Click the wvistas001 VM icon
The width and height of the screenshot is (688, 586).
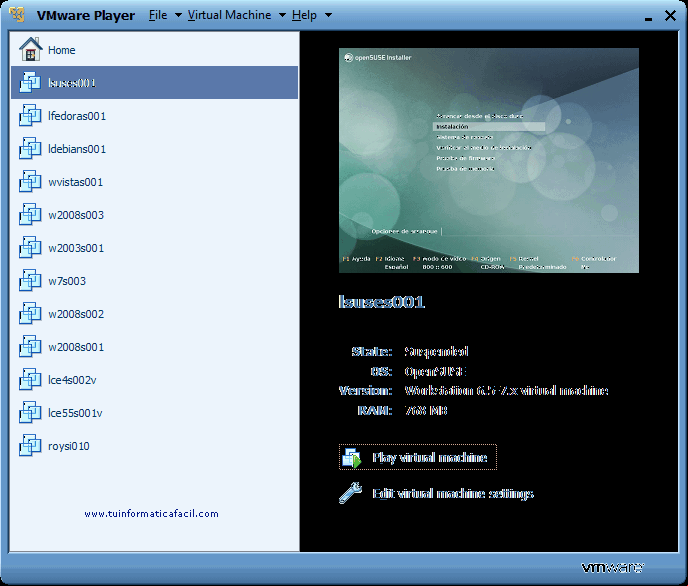click(30, 181)
